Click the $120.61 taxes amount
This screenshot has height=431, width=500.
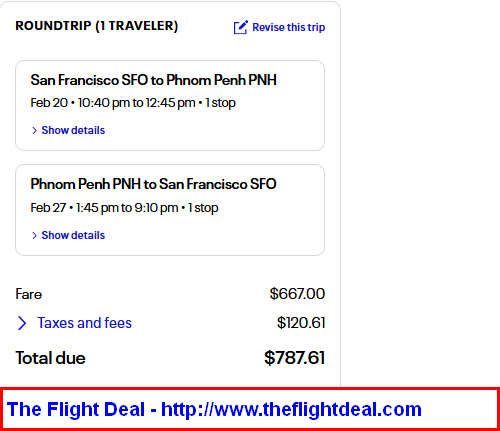(301, 323)
